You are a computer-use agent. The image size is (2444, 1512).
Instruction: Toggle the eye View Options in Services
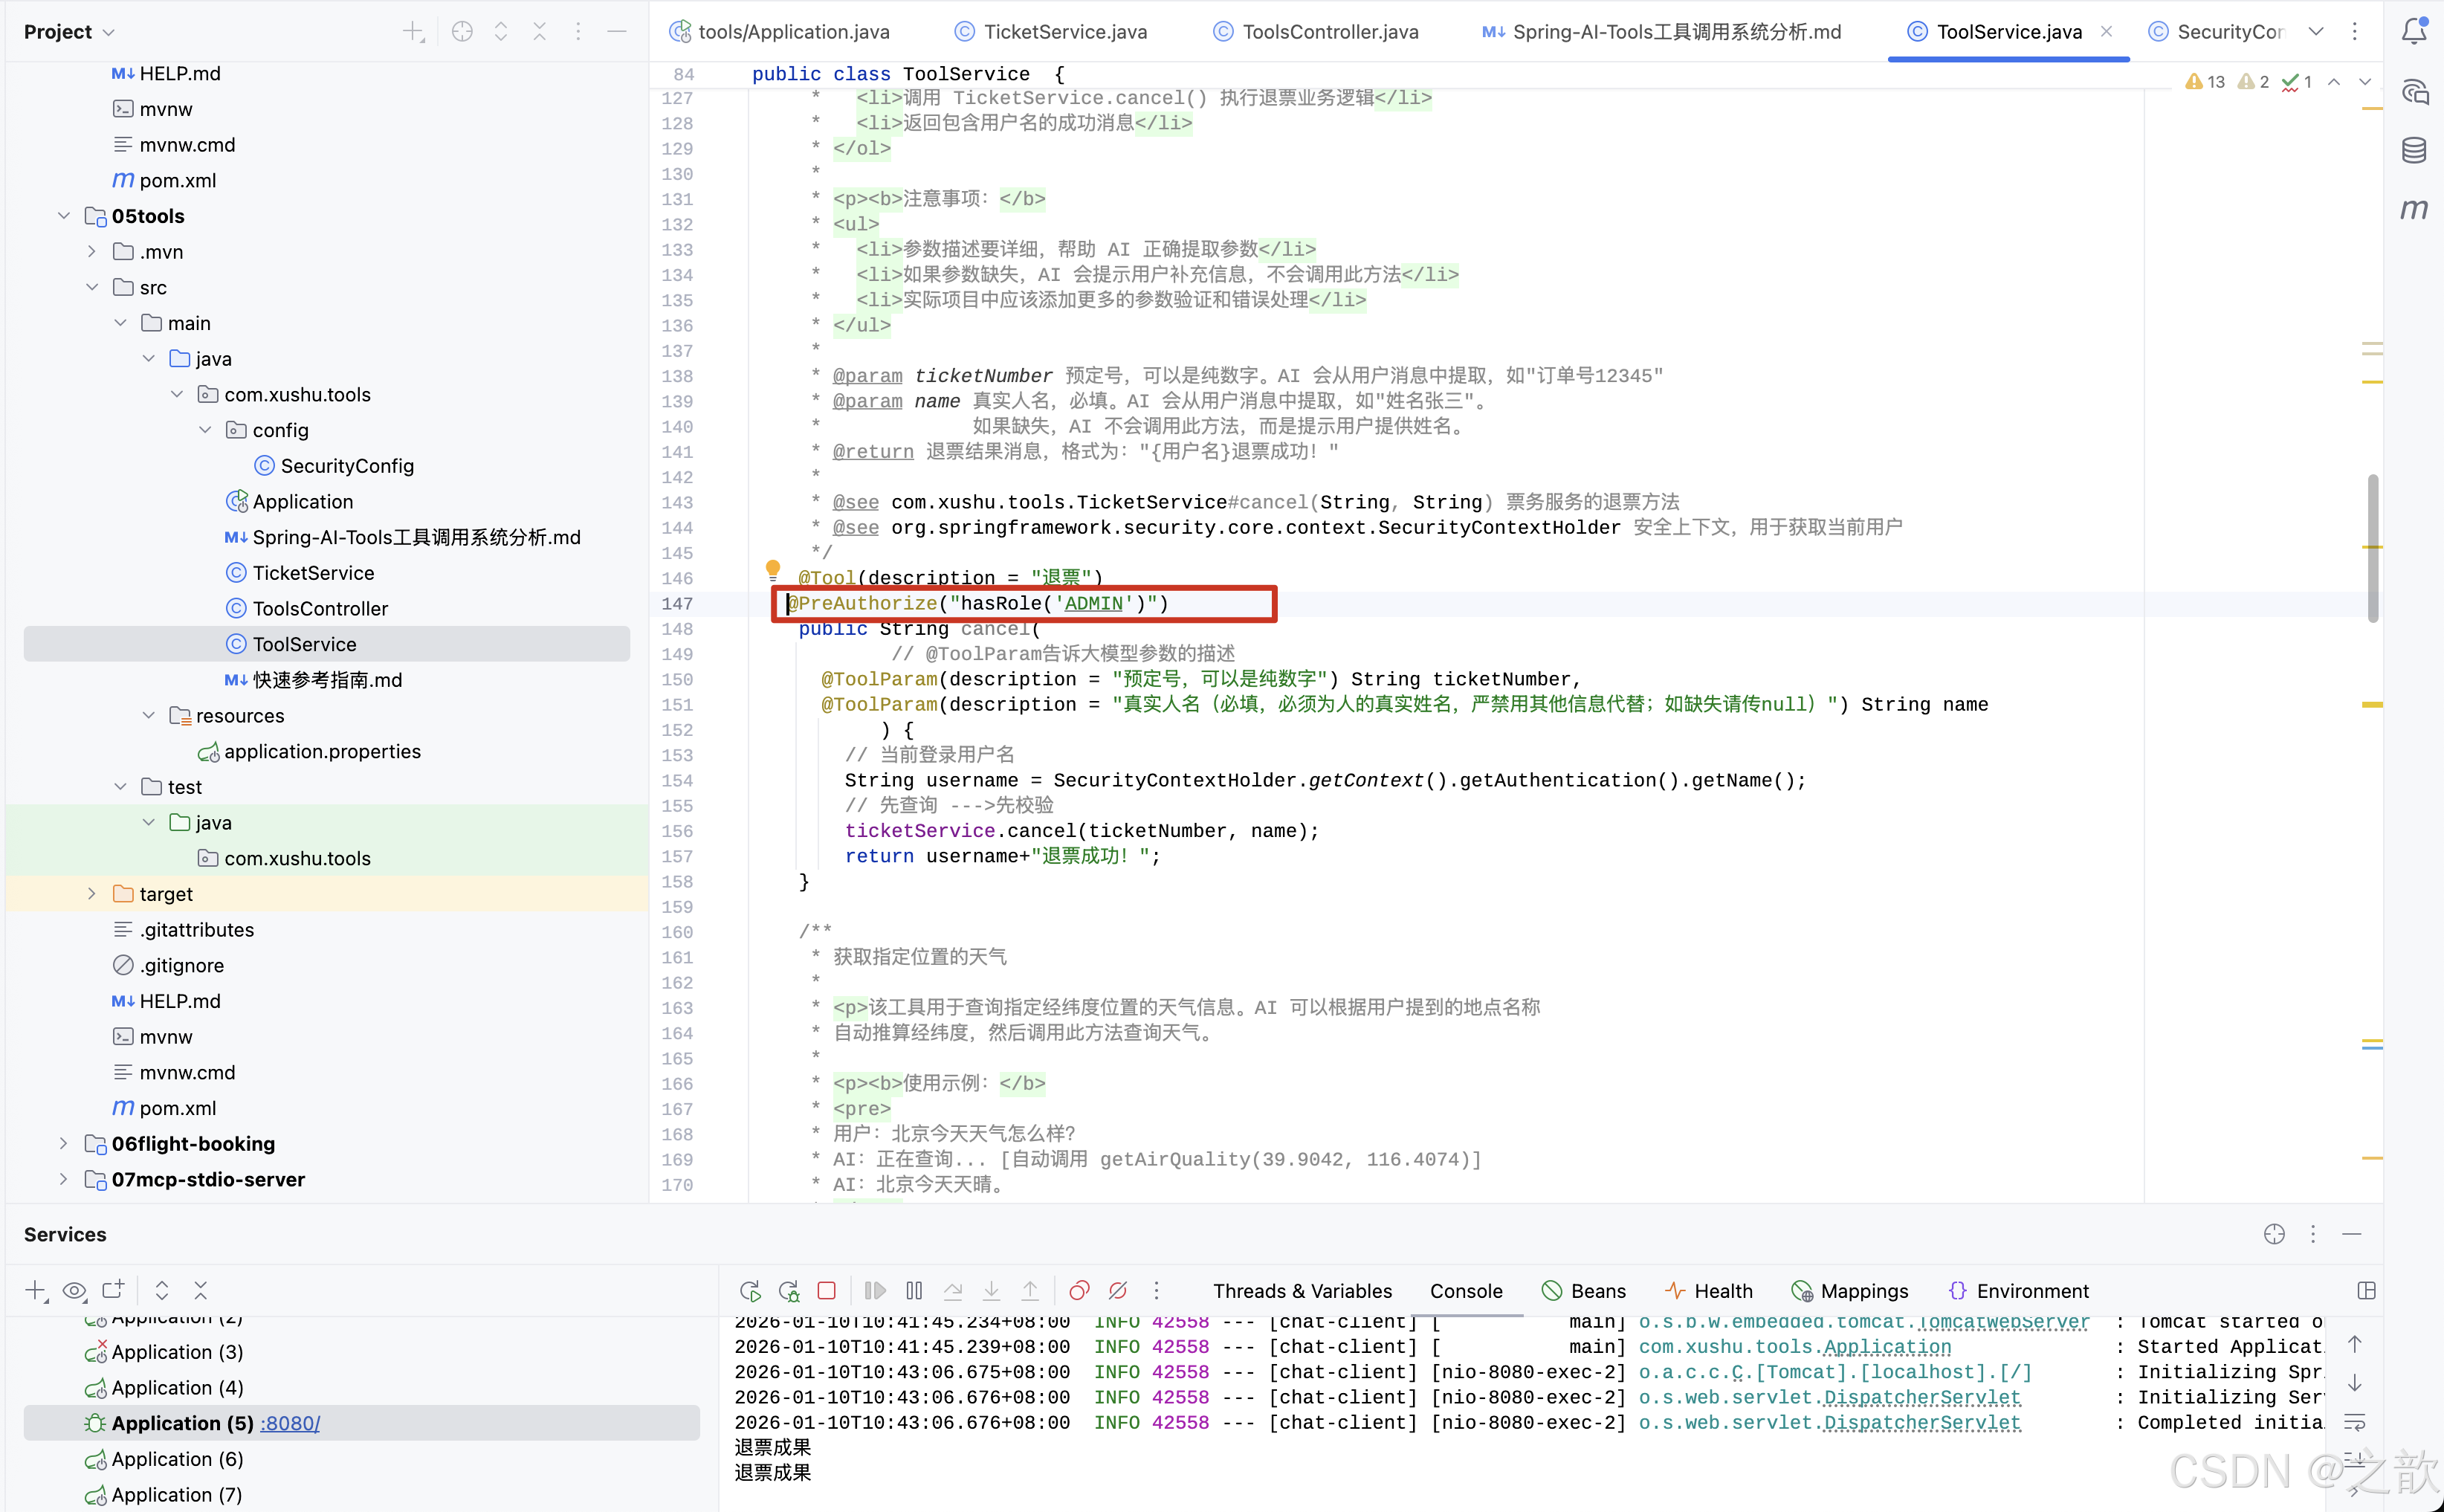coord(74,1291)
